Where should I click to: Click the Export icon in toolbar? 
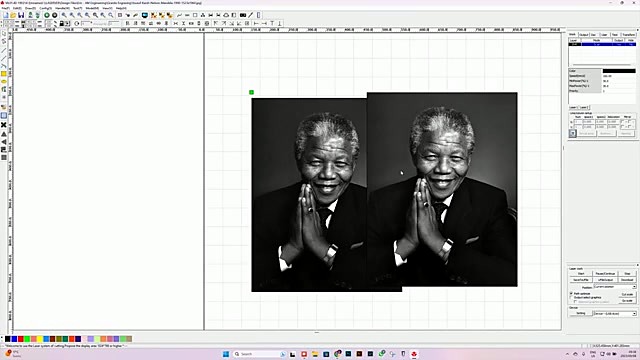[37, 15]
